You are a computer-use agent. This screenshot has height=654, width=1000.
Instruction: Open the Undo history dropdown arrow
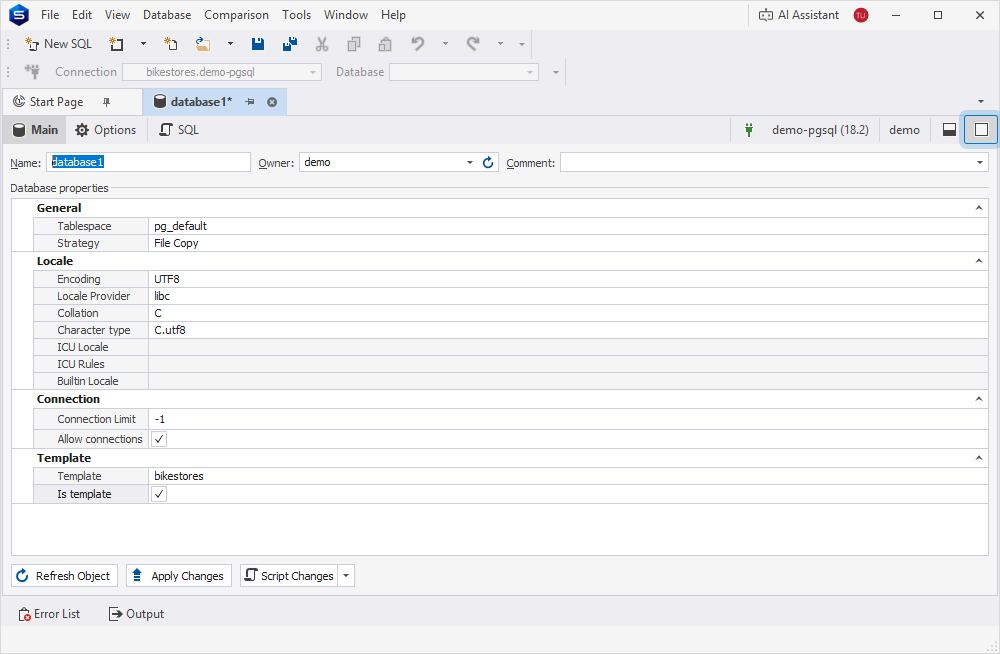pyautogui.click(x=445, y=44)
